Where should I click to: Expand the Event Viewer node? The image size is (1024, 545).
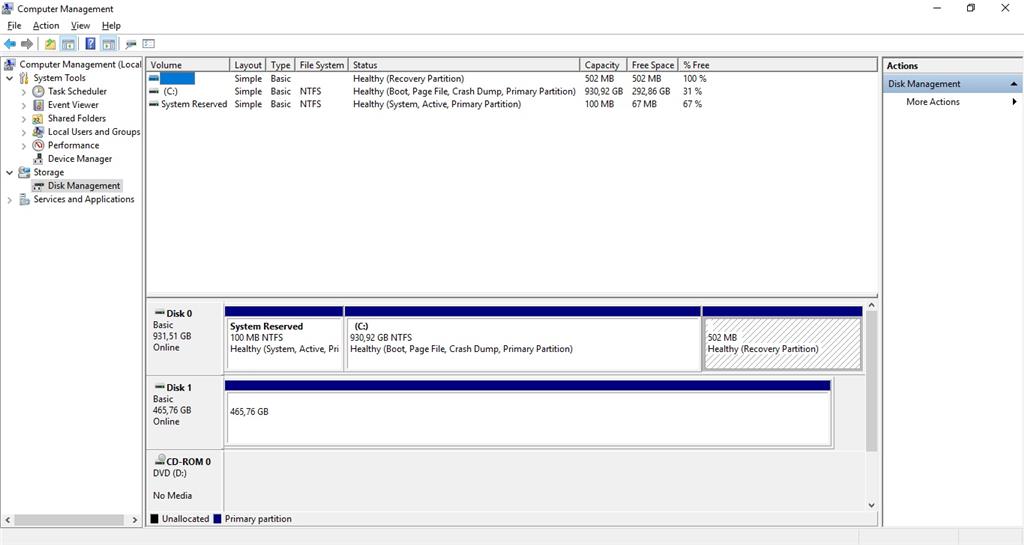[x=24, y=105]
